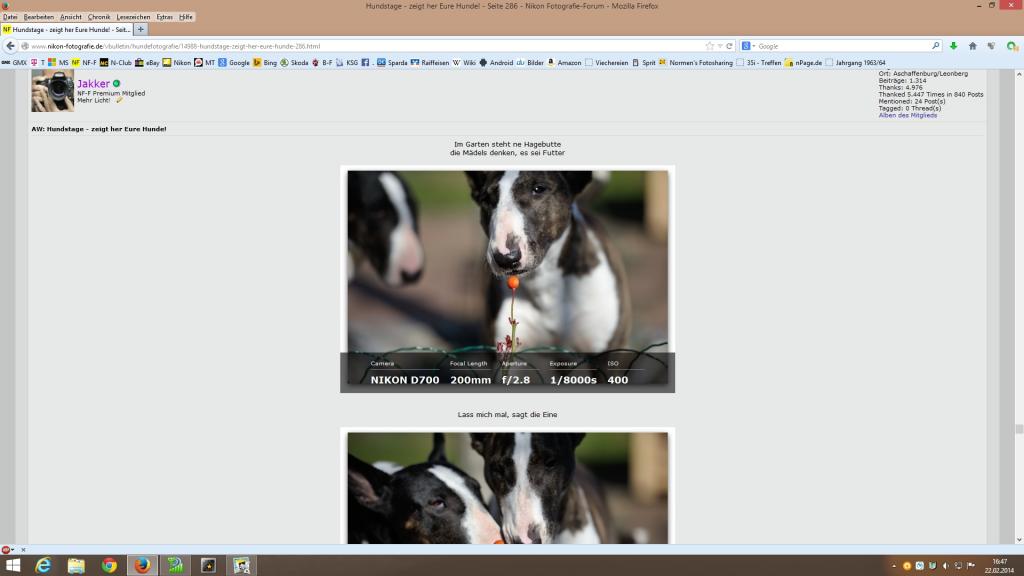Image resolution: width=1024 pixels, height=576 pixels.
Task: Switch to Firefox in the taskbar
Action: pyautogui.click(x=142, y=566)
